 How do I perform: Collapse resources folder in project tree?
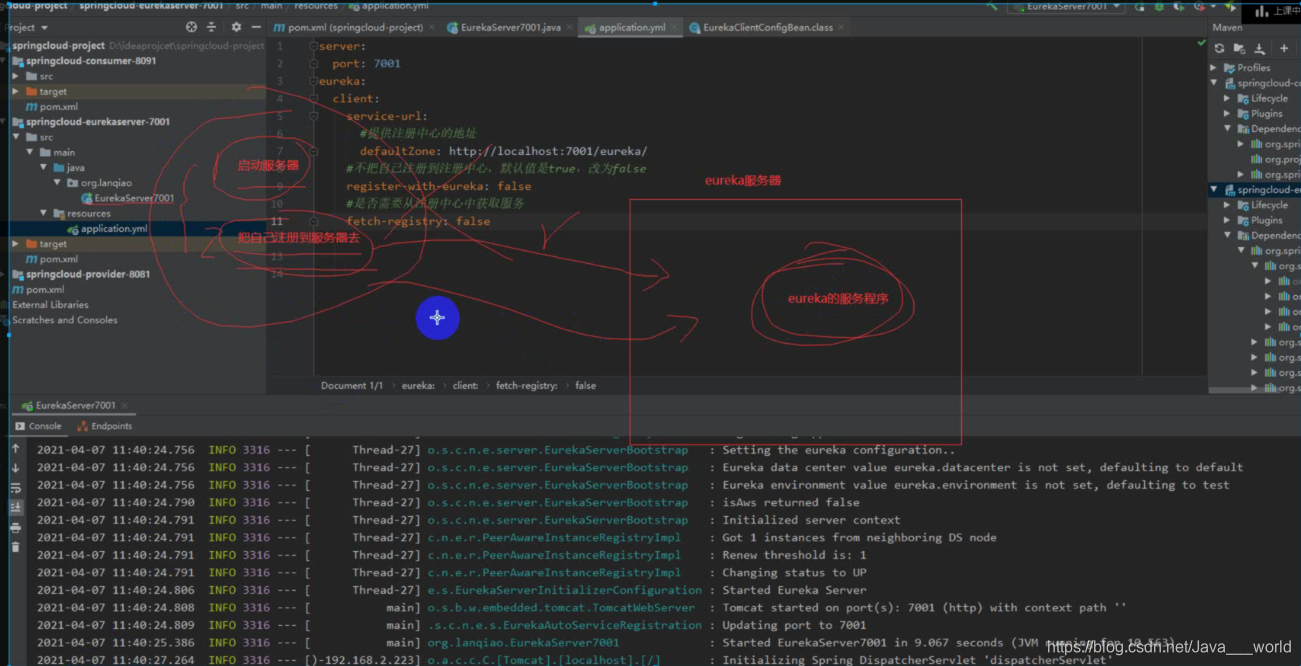pyautogui.click(x=43, y=213)
